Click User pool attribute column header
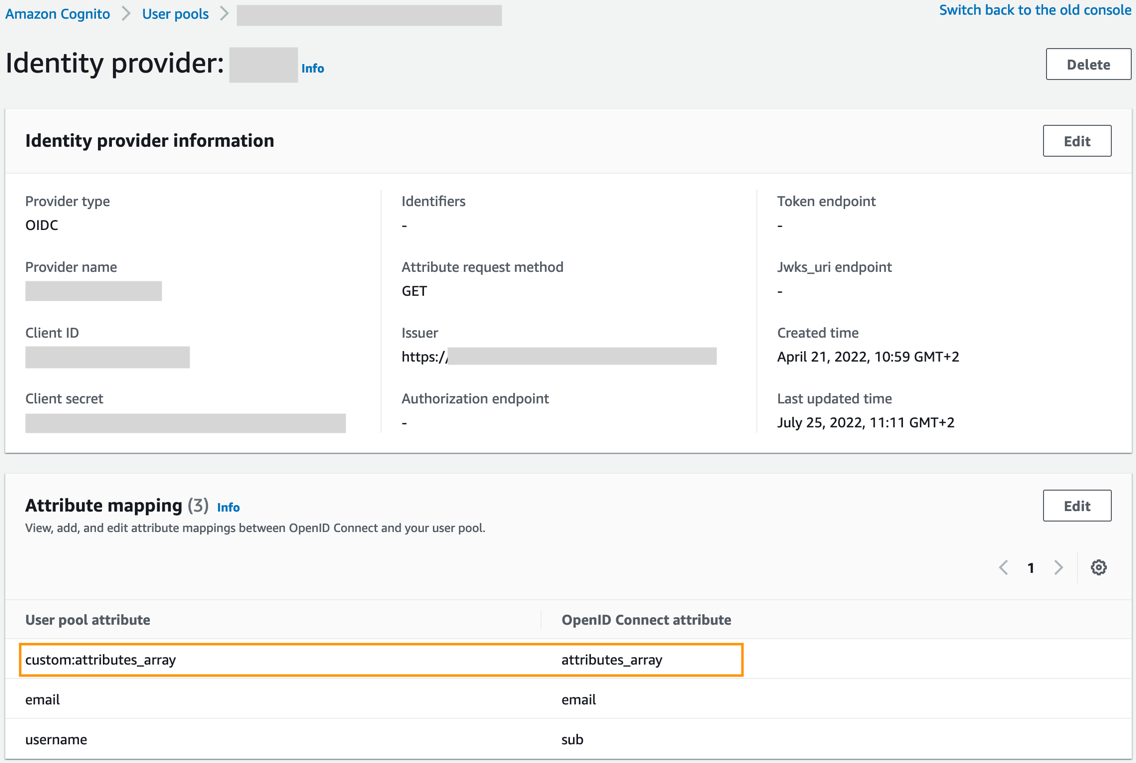1136x763 pixels. tap(88, 620)
